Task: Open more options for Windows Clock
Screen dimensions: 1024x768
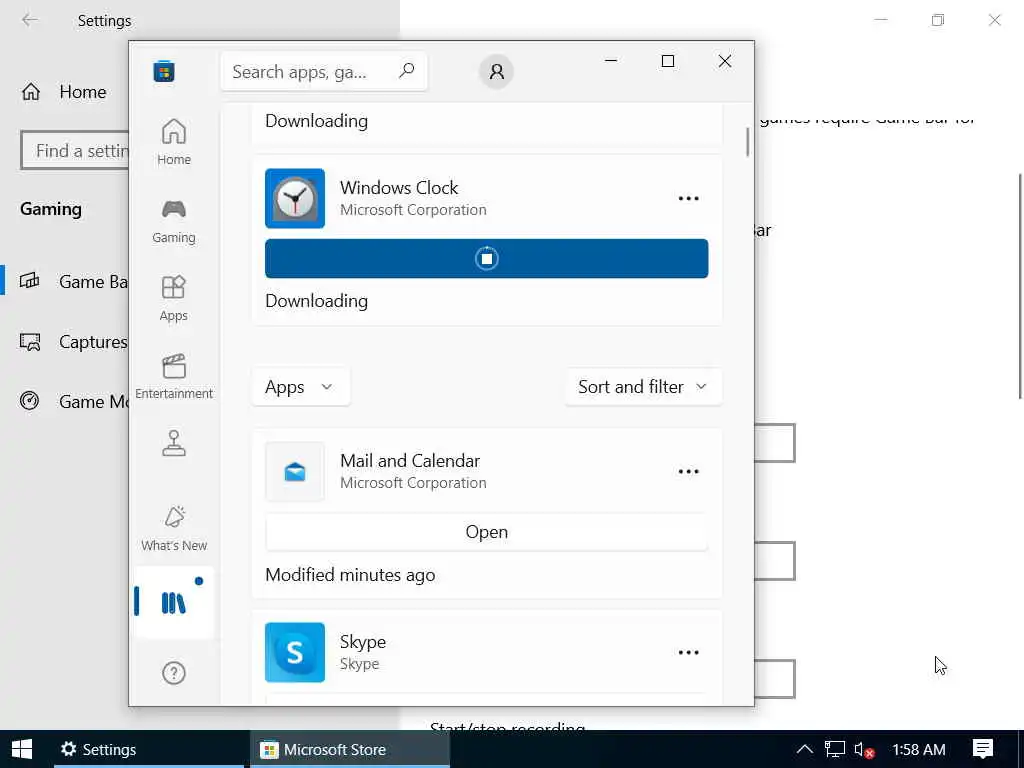Action: [688, 199]
